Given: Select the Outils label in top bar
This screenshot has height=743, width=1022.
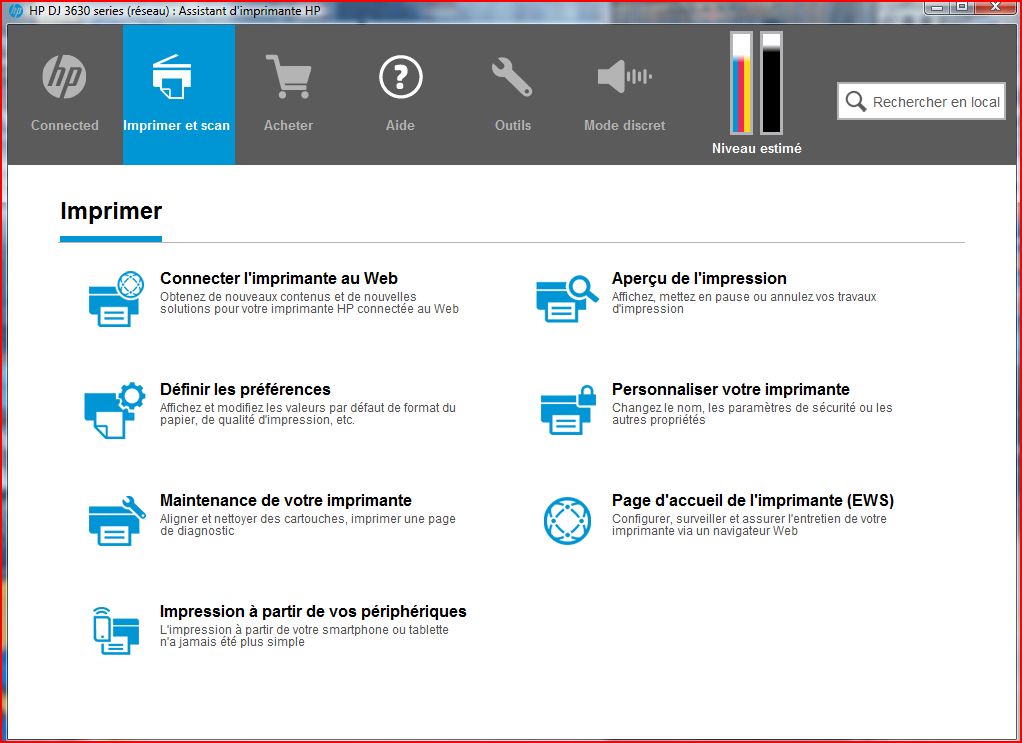Looking at the screenshot, I should (x=513, y=125).
